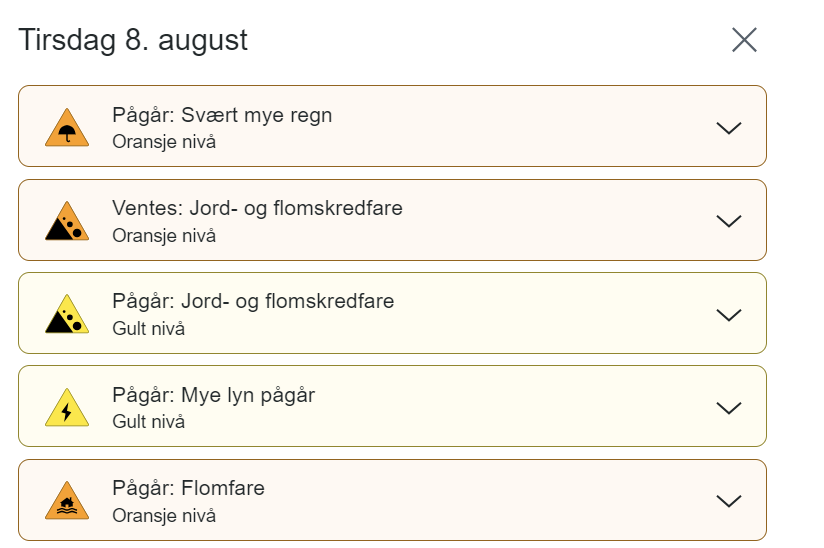The image size is (824, 548).
Task: Select the 'Pågår: Jord- og flomskredfare' title
Action: click(x=253, y=302)
